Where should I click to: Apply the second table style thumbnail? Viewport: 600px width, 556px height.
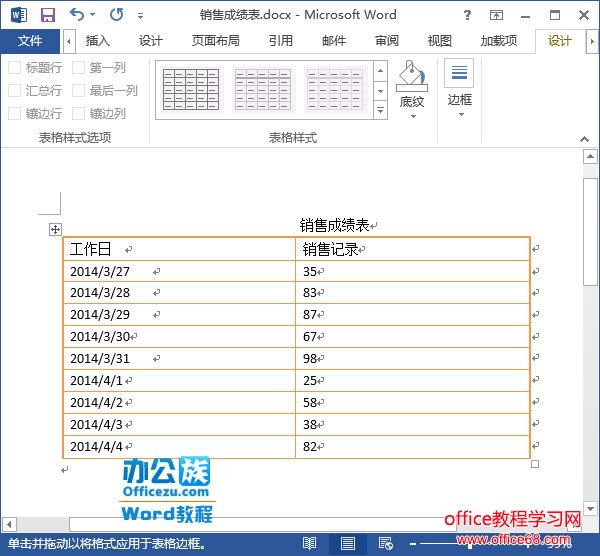[x=263, y=90]
